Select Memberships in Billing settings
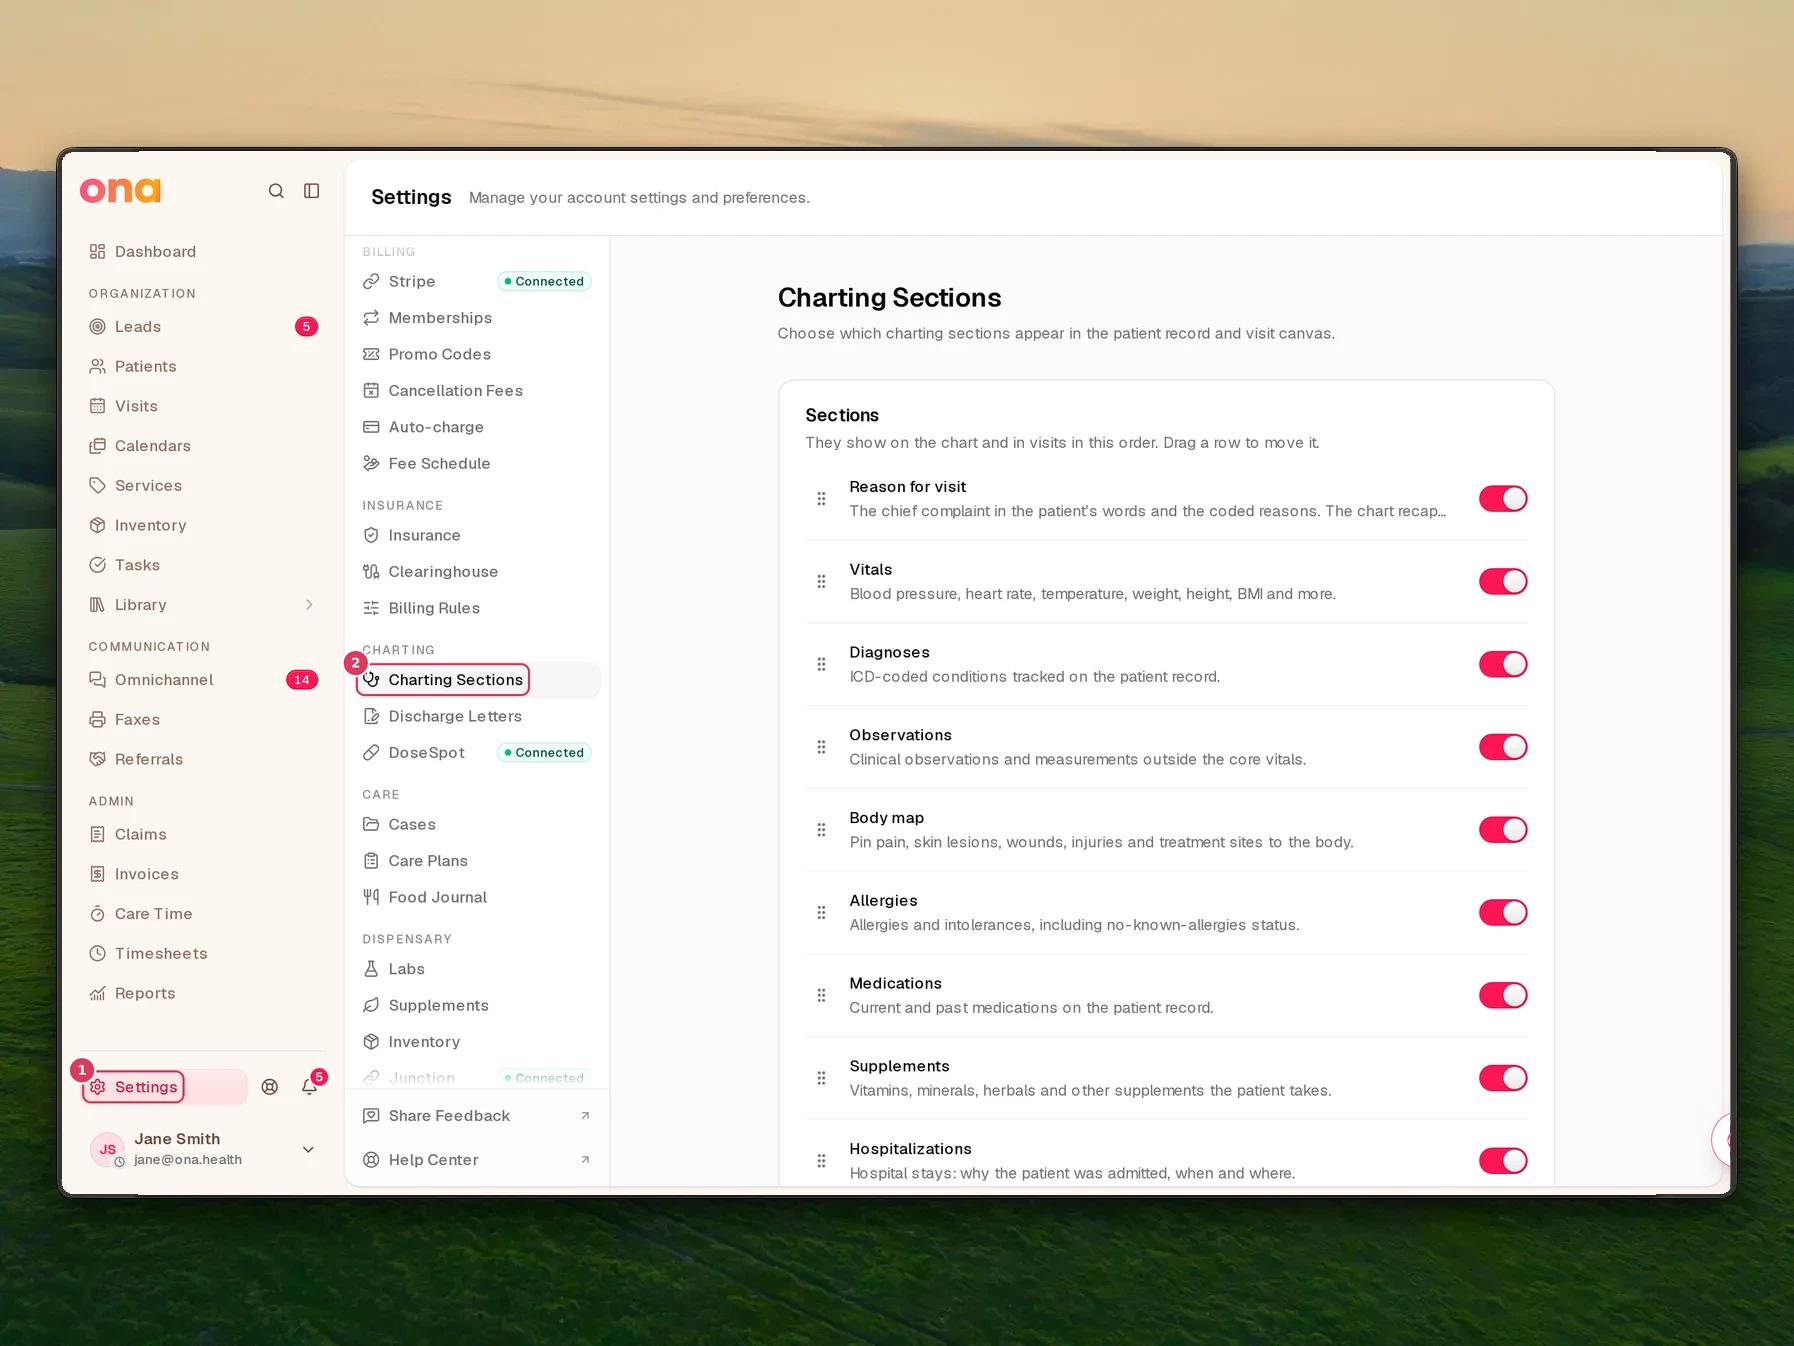 tap(477, 318)
